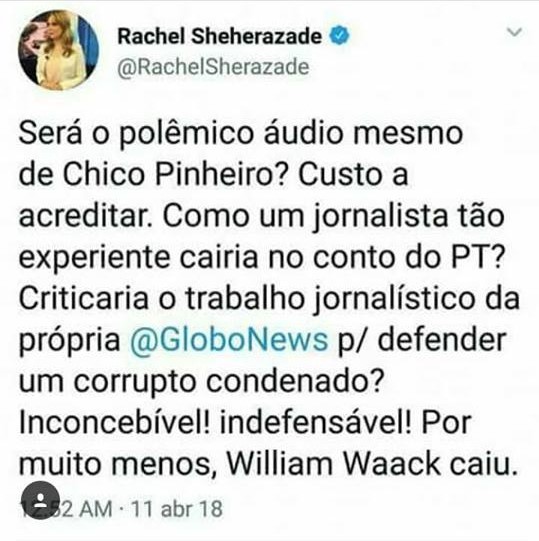The image size is (539, 541).
Task: Click the word jornalístico in the tweet
Action: click(394, 299)
